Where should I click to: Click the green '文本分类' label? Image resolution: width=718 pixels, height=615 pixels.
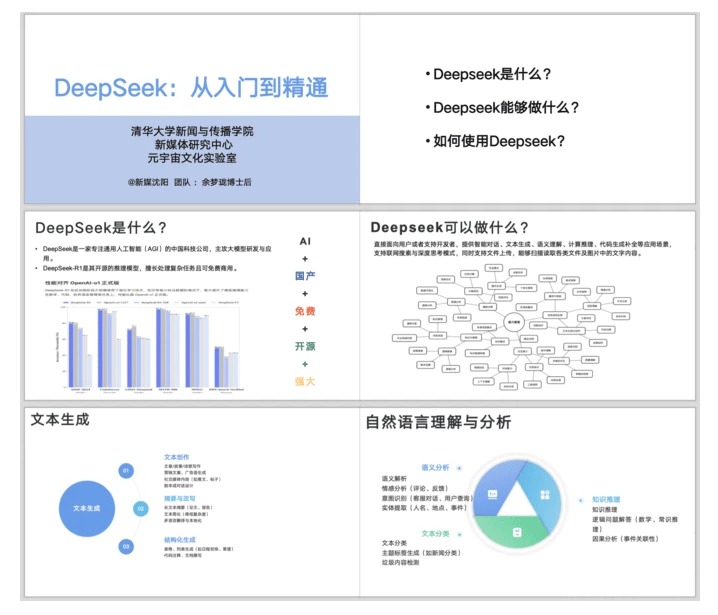pyautogui.click(x=435, y=533)
